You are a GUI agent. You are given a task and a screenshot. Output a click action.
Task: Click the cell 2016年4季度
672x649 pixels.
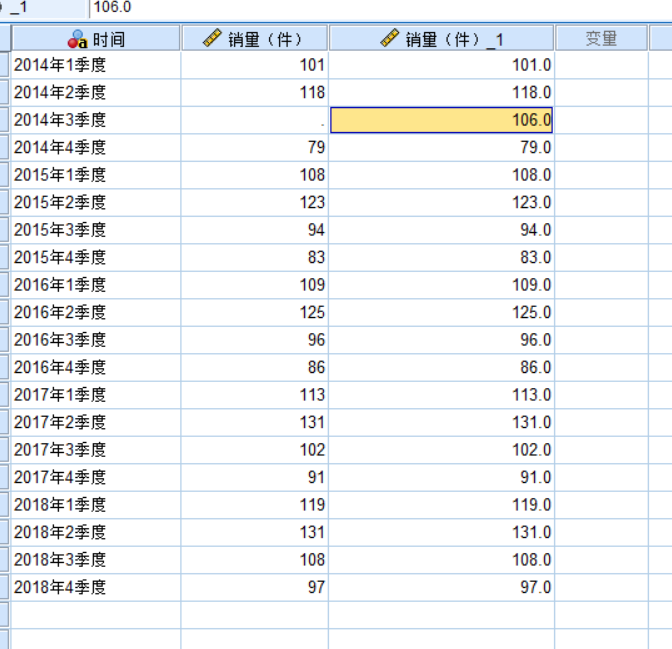(x=96, y=367)
